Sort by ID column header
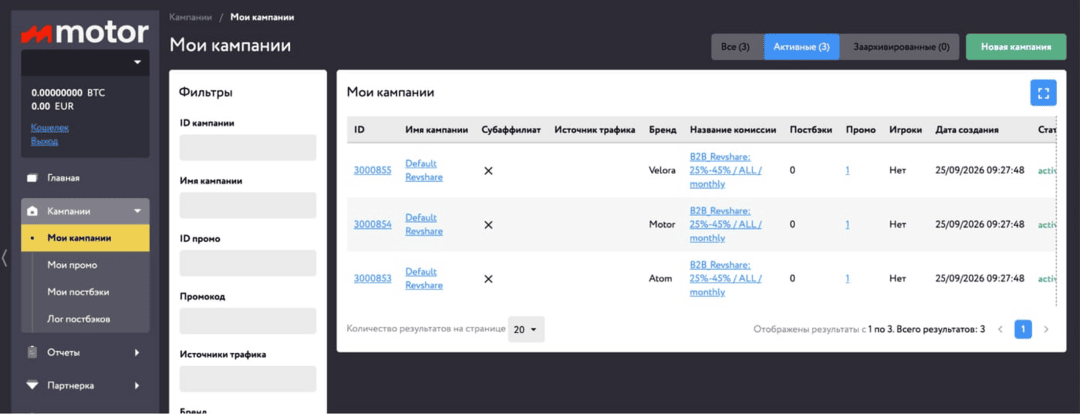The width and height of the screenshot is (1080, 414). [359, 130]
